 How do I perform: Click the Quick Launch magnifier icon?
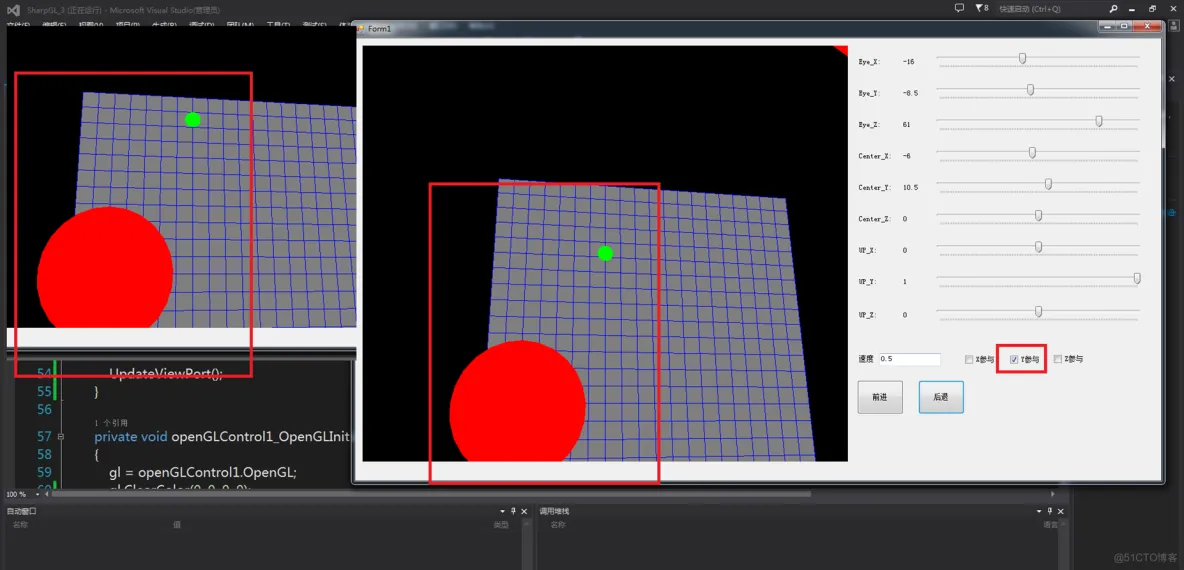(1113, 9)
